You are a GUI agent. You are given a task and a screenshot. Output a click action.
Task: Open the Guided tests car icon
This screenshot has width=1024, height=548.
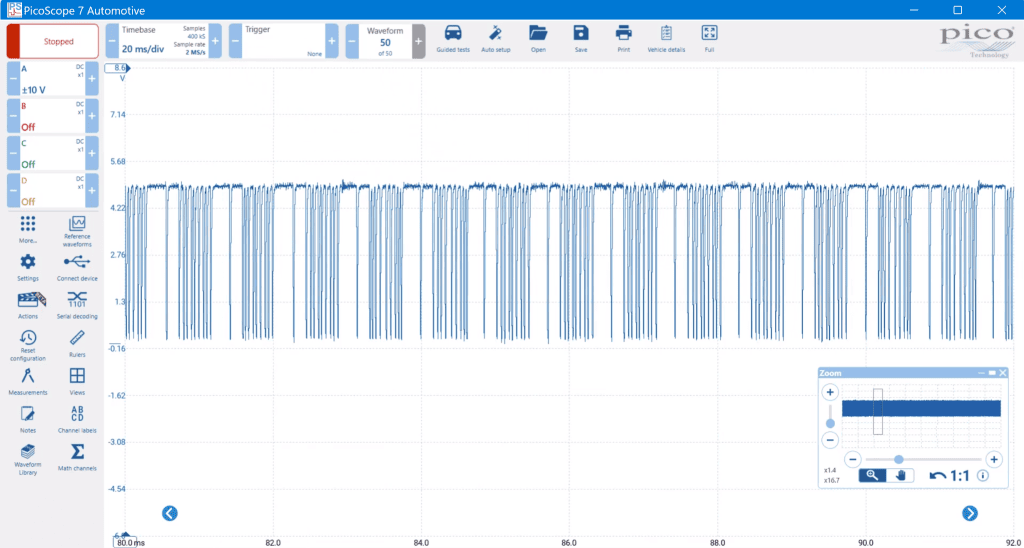coord(453,35)
